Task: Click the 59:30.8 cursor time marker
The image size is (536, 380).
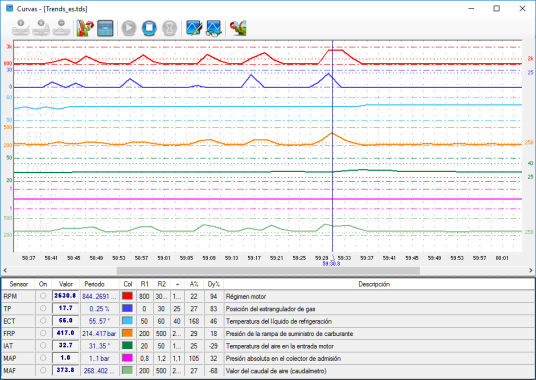Action: point(332,264)
